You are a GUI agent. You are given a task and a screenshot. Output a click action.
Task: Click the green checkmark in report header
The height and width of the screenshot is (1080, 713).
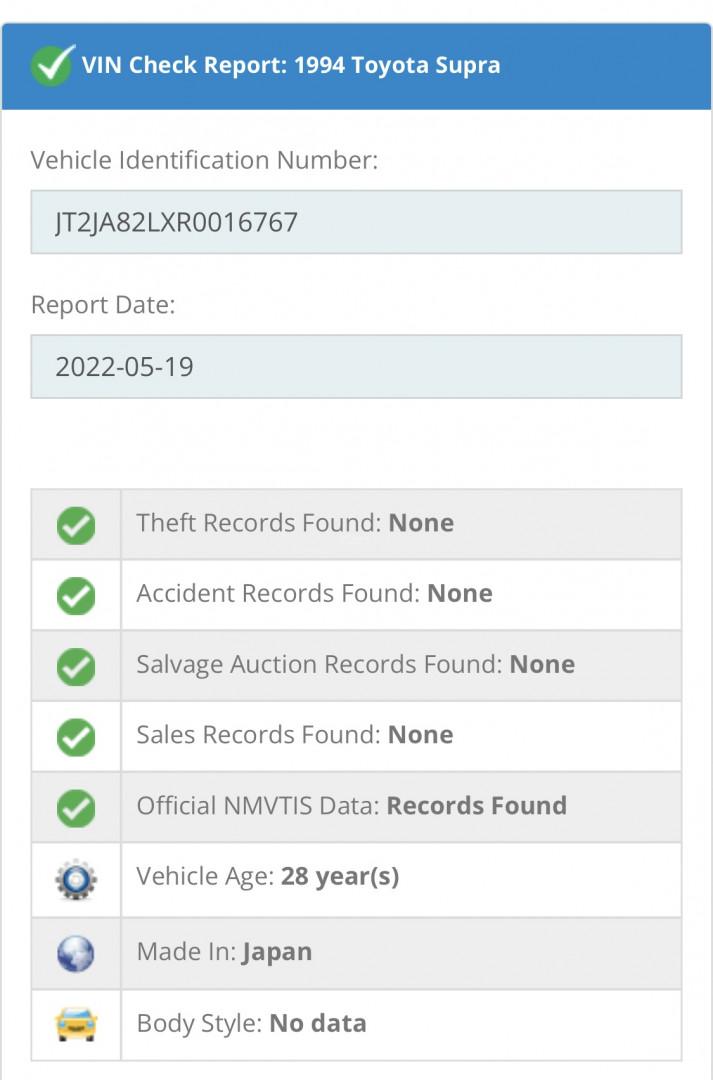(52, 65)
